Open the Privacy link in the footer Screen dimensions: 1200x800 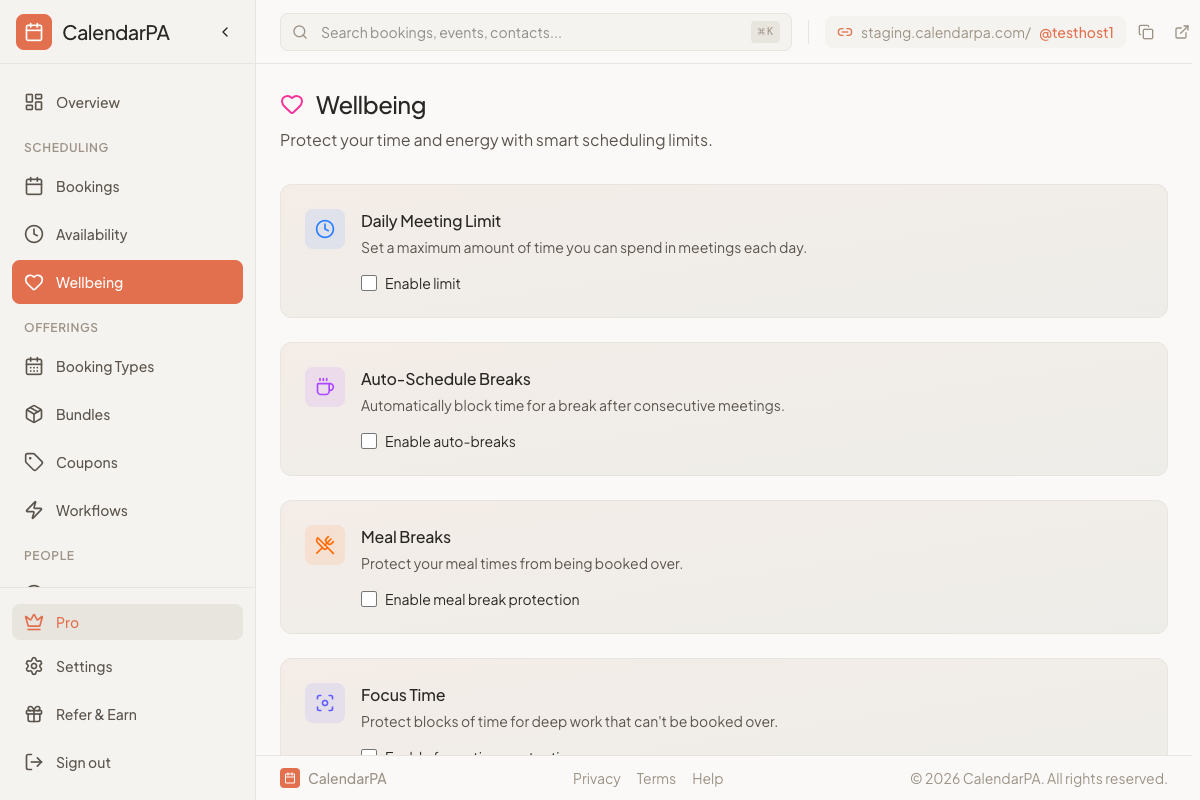click(596, 778)
